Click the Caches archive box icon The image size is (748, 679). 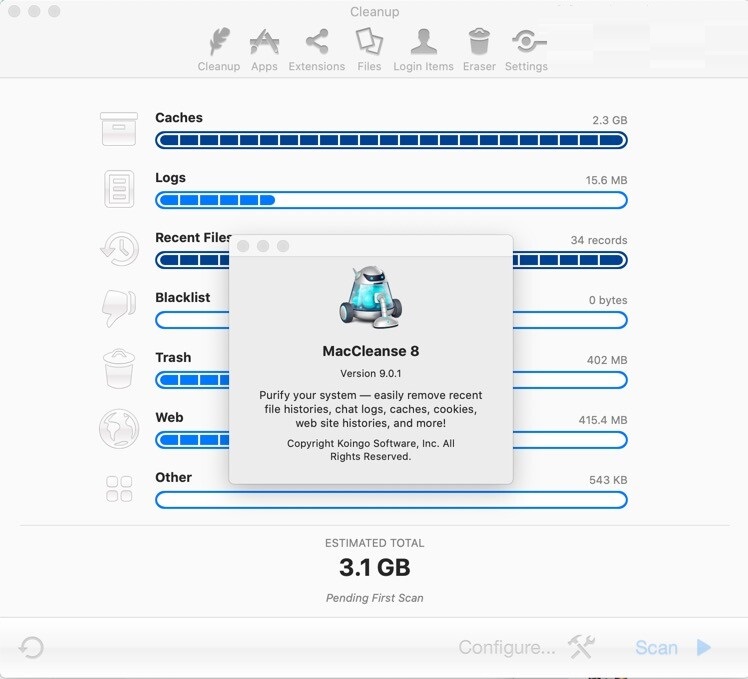(x=119, y=129)
